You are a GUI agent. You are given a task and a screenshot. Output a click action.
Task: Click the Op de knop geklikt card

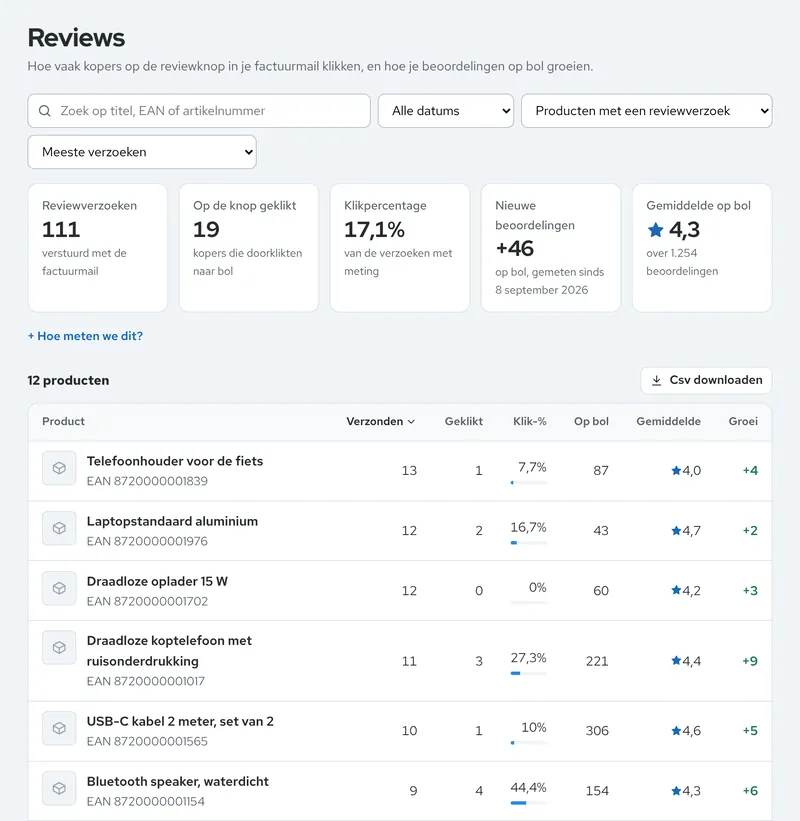(249, 248)
